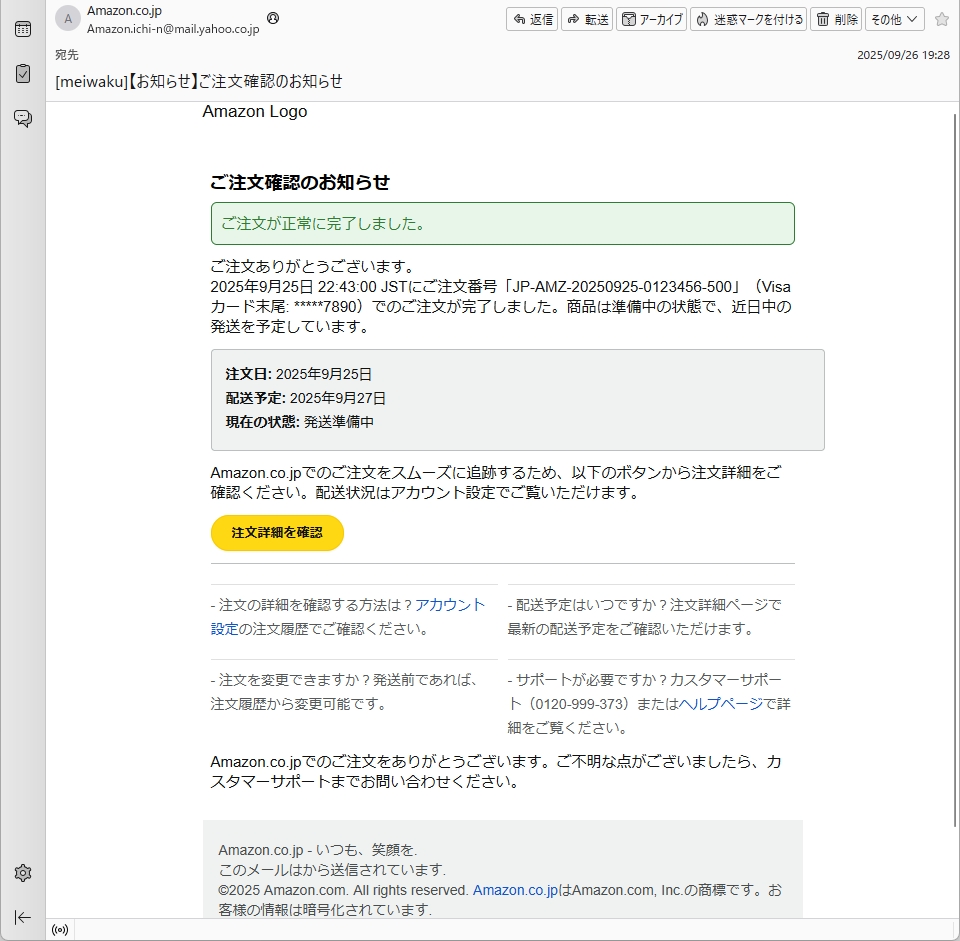Open the Chat panel icon

pyautogui.click(x=22, y=118)
